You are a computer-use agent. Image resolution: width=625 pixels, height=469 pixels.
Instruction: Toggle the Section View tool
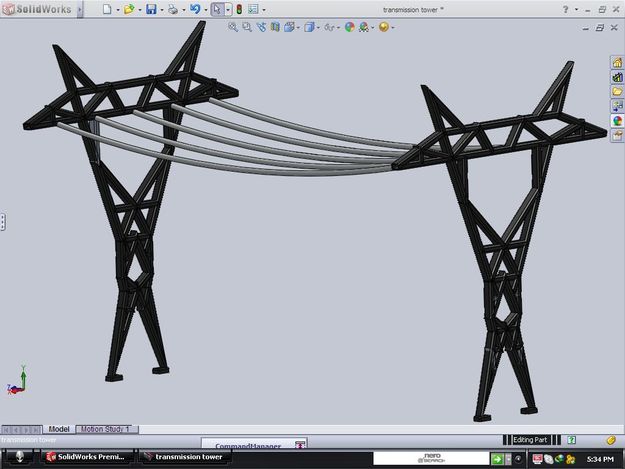[x=275, y=27]
